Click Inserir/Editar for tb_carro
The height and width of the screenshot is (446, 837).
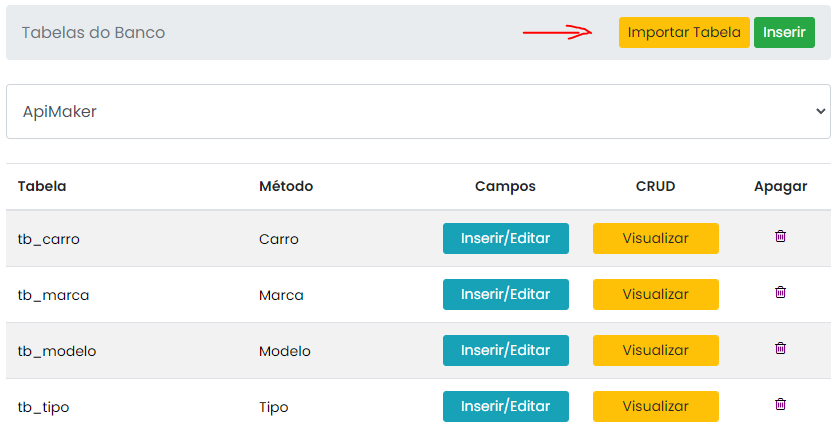point(505,239)
